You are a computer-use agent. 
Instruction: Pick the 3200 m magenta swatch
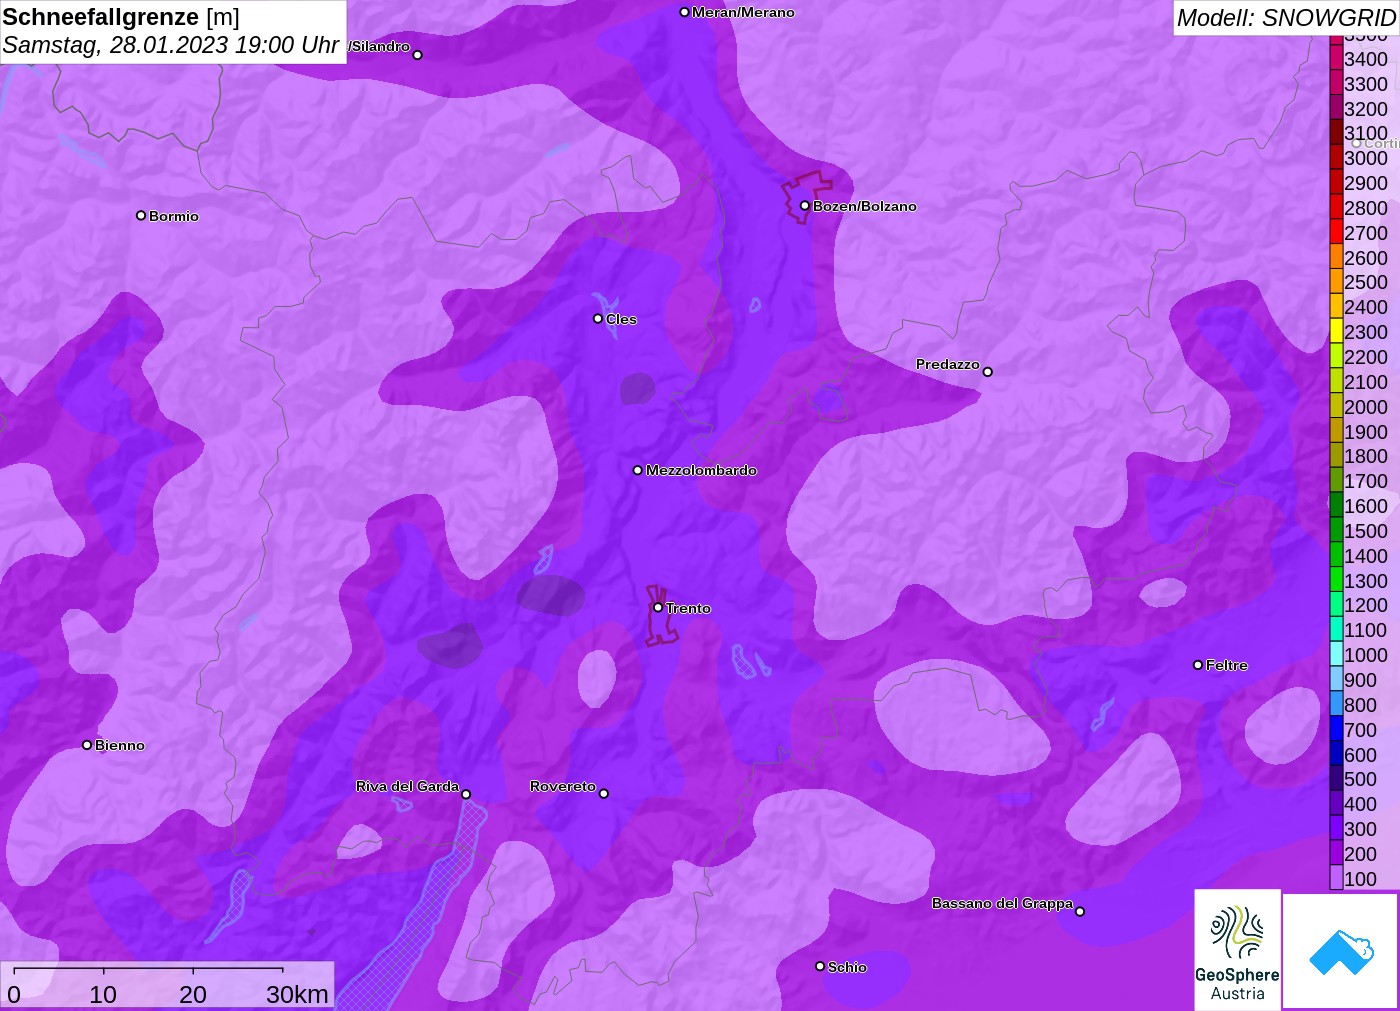pos(1336,109)
